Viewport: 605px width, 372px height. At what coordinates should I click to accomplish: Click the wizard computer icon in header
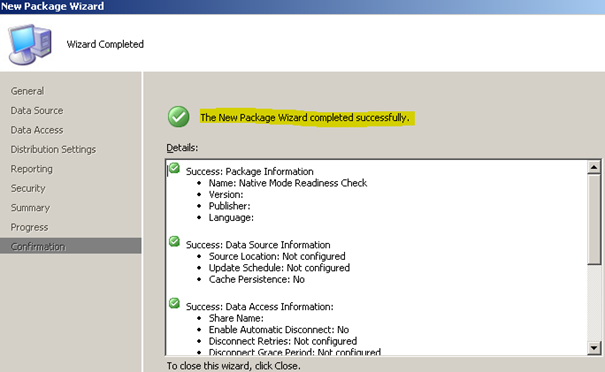coord(30,44)
